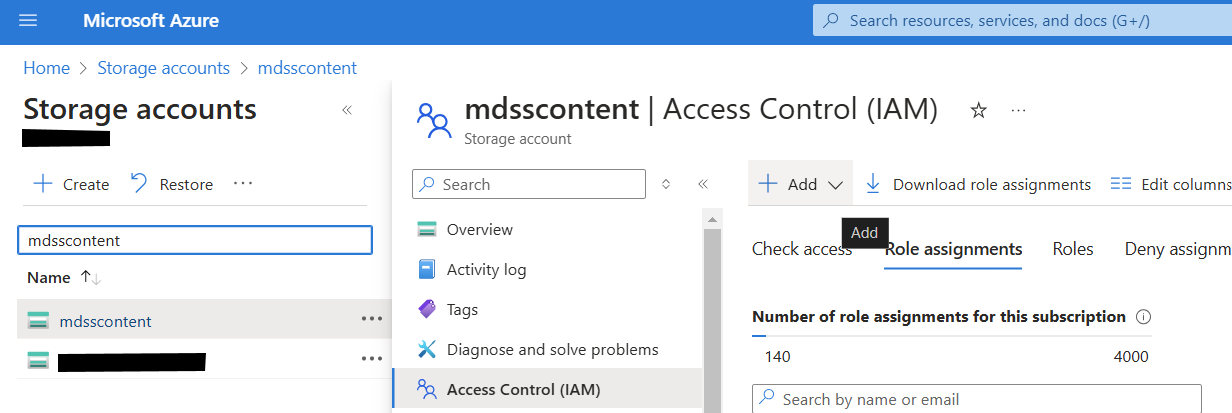Click the storage account filter field
The width and height of the screenshot is (1232, 413).
(x=195, y=240)
